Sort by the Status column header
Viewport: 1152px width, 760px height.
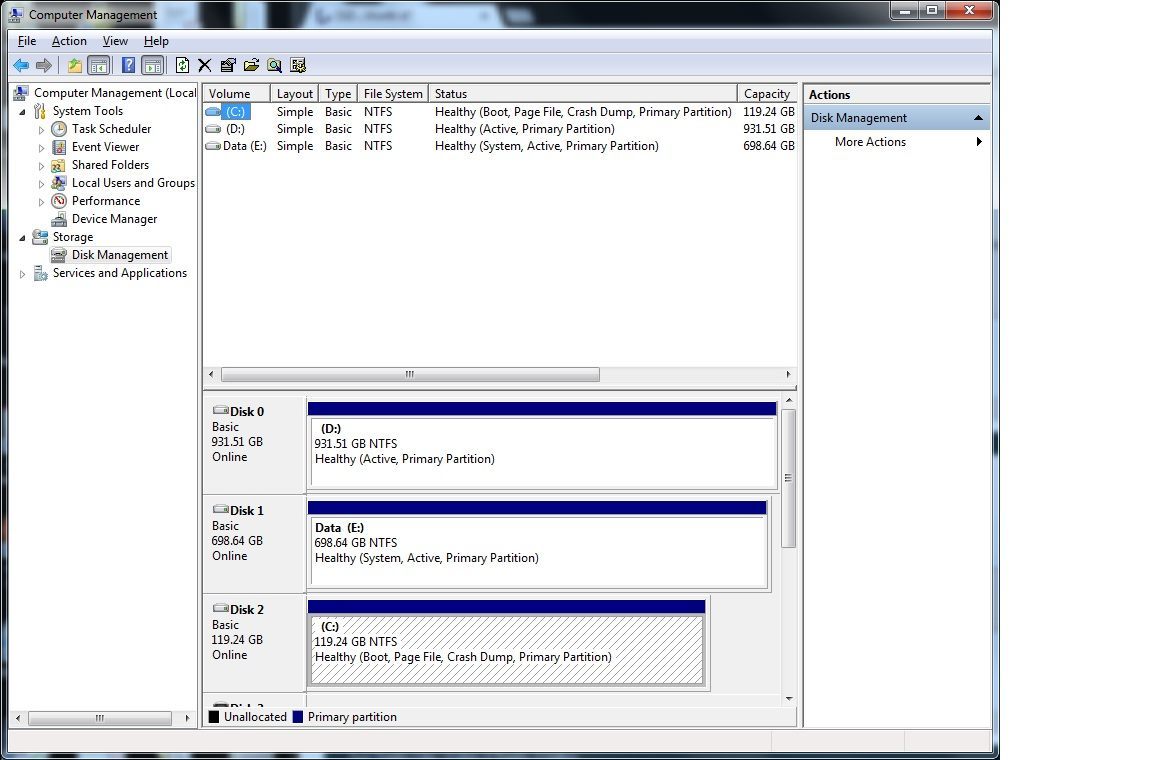(x=583, y=93)
